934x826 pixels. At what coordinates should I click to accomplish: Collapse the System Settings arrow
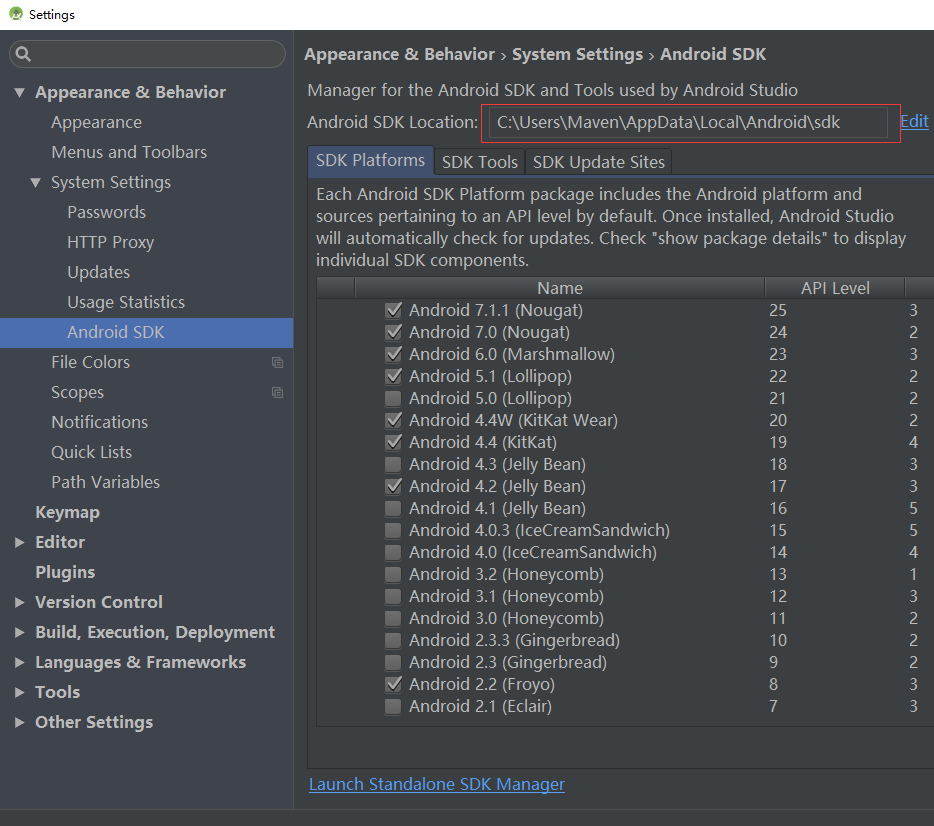pos(36,182)
